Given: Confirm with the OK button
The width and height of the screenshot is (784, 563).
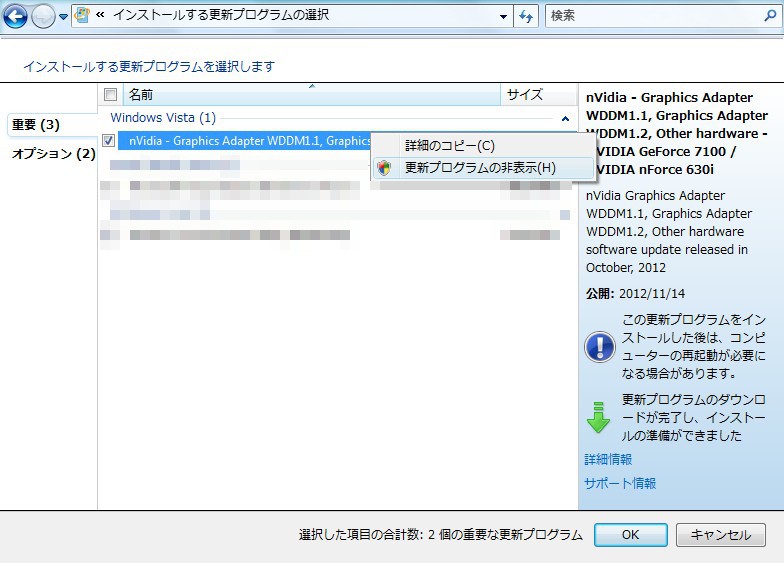Looking at the screenshot, I should tap(630, 535).
